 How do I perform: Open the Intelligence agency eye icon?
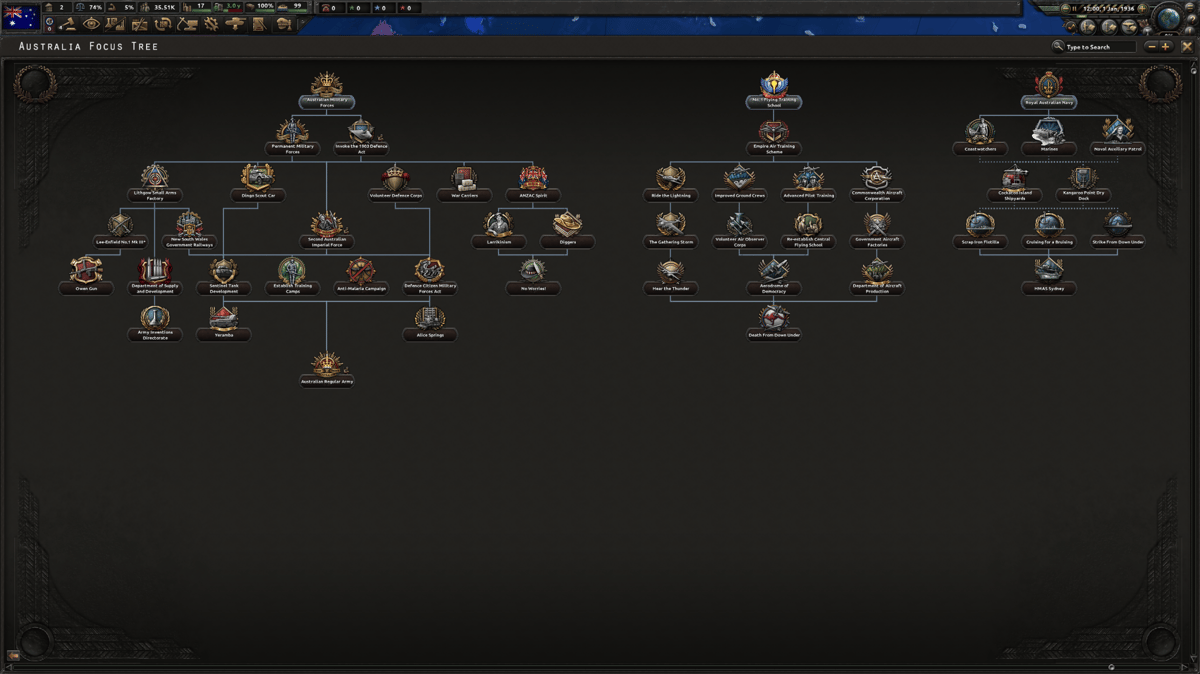(x=91, y=24)
